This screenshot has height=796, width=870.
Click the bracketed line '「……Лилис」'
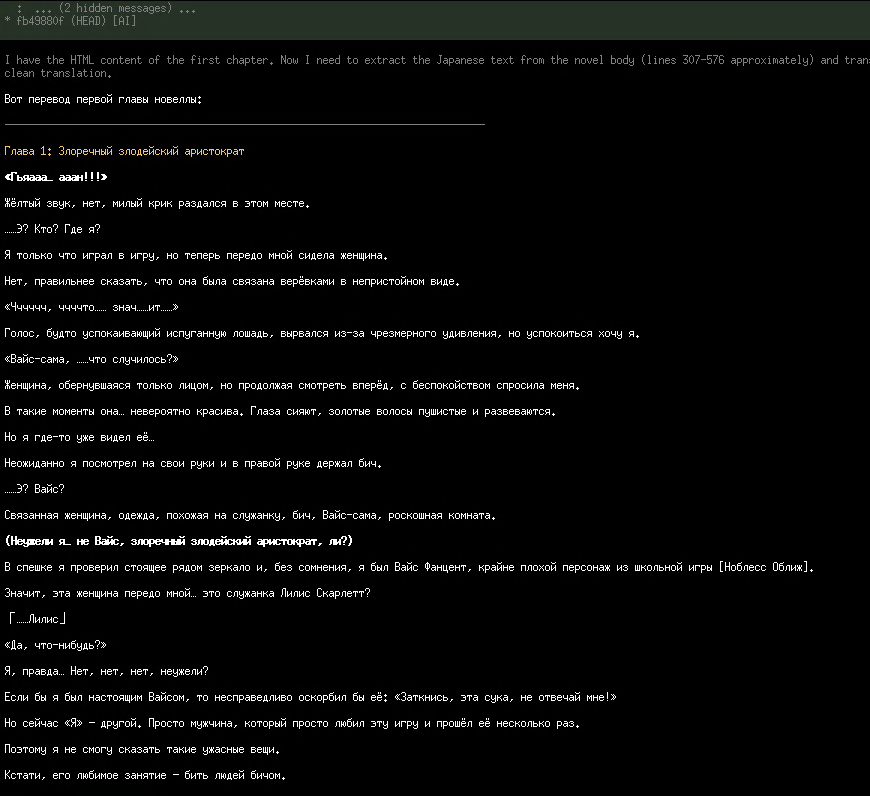pyautogui.click(x=37, y=619)
